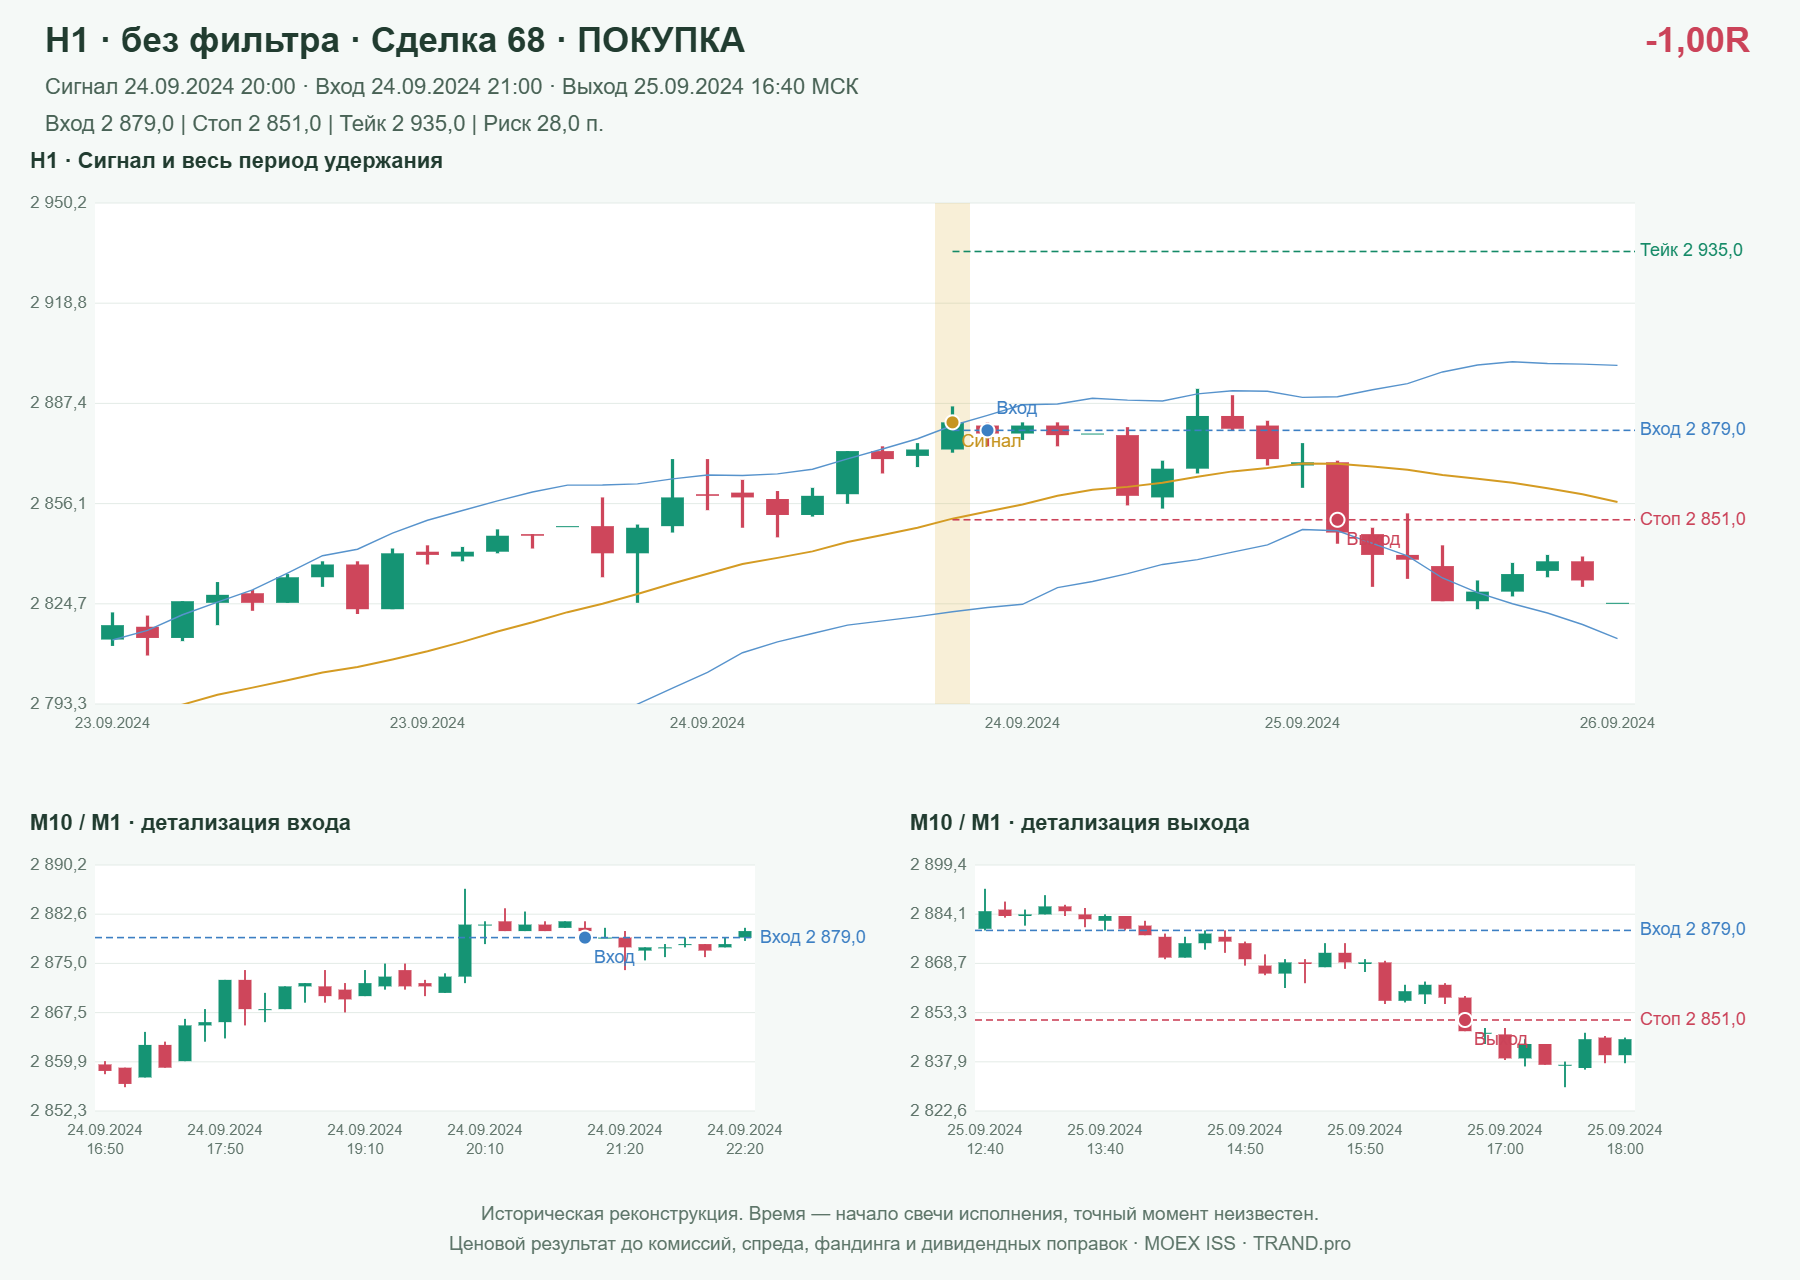Click the 17:00 time label on exit chart
Viewport: 1800px width, 1280px height.
[1505, 1149]
